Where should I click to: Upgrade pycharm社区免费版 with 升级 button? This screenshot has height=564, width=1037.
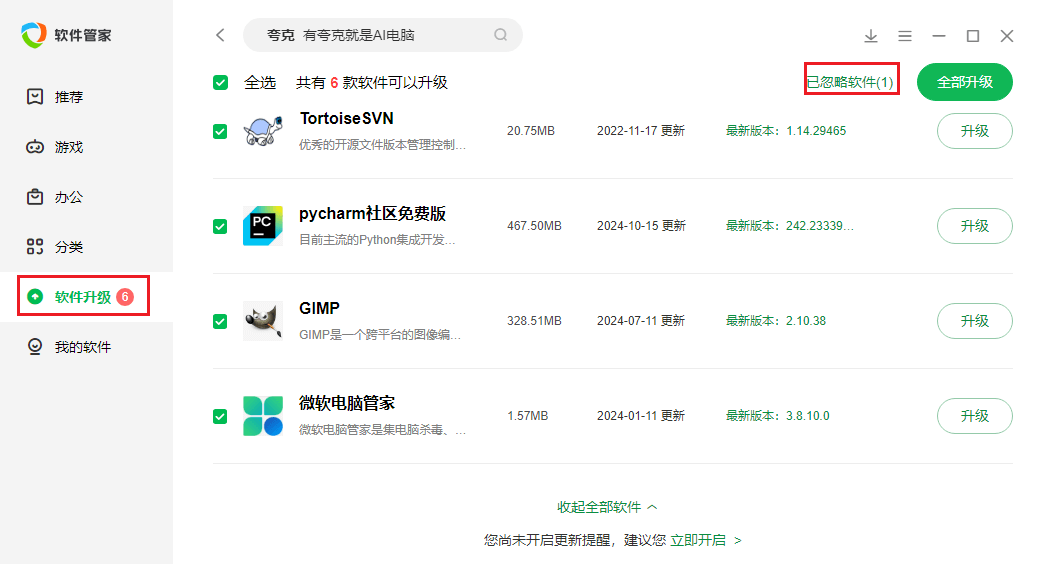point(975,226)
